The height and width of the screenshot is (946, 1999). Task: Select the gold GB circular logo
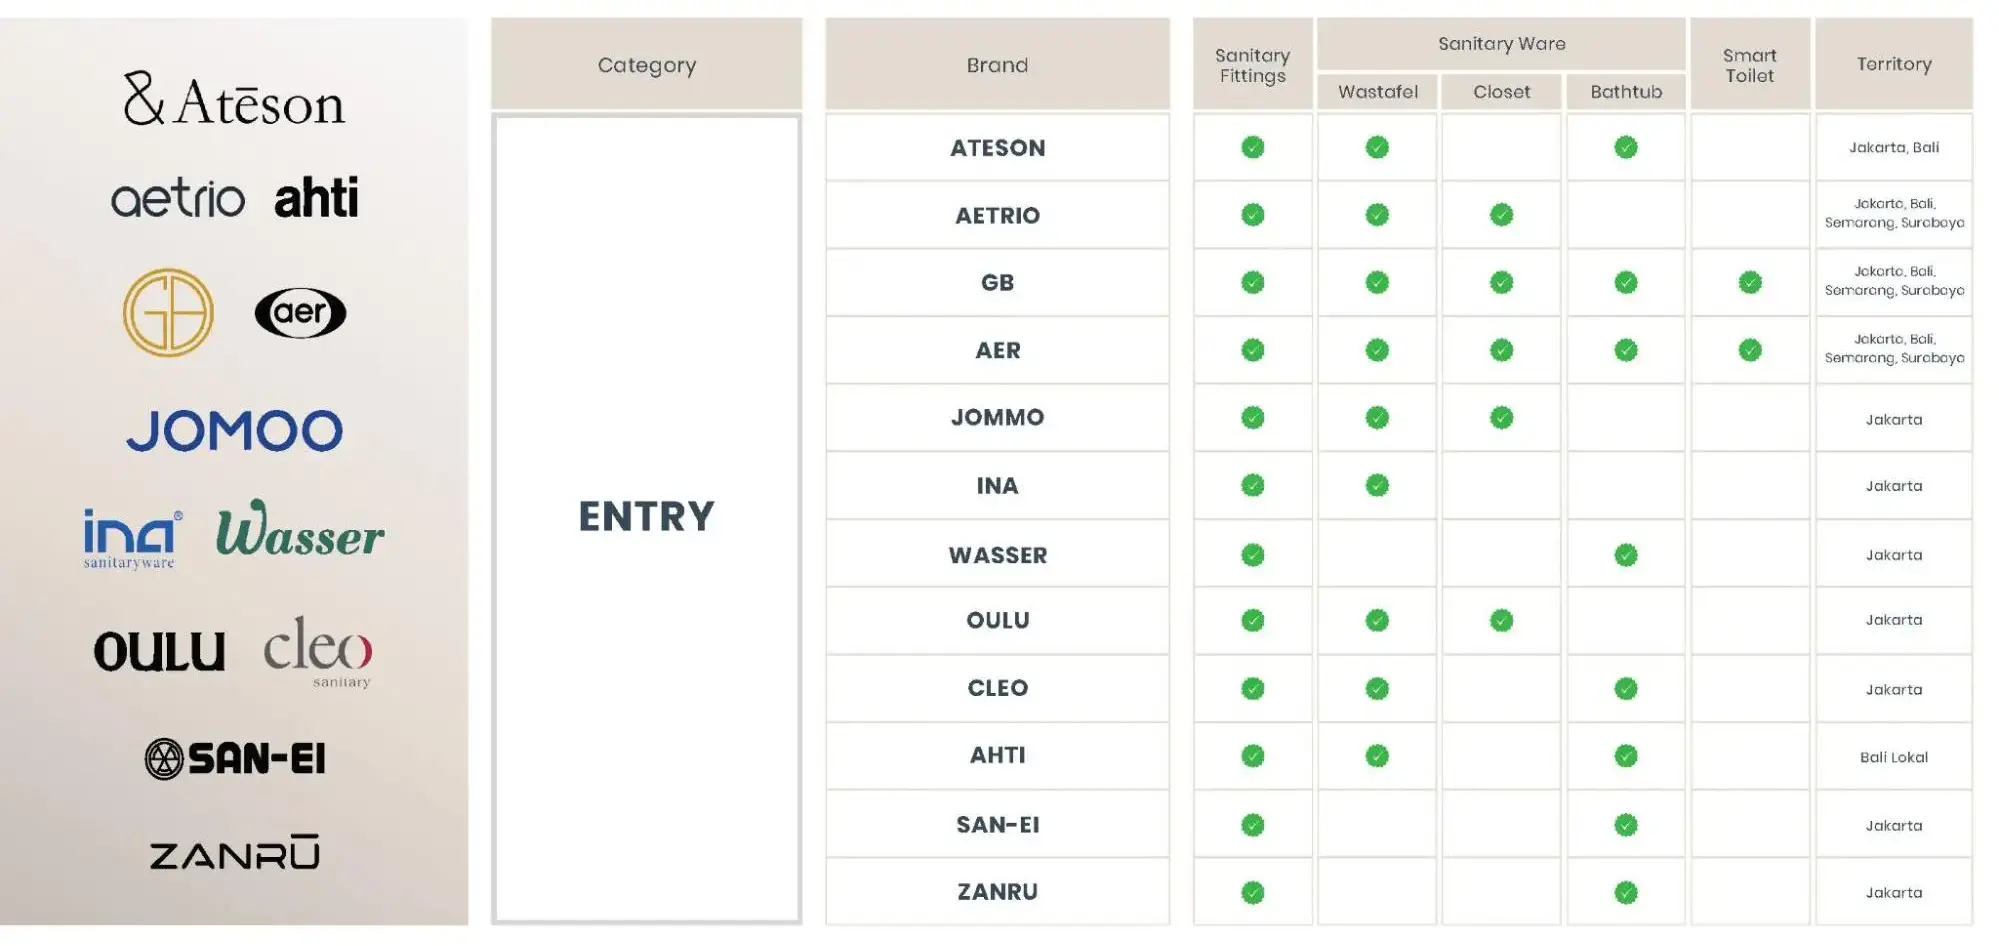click(x=168, y=312)
